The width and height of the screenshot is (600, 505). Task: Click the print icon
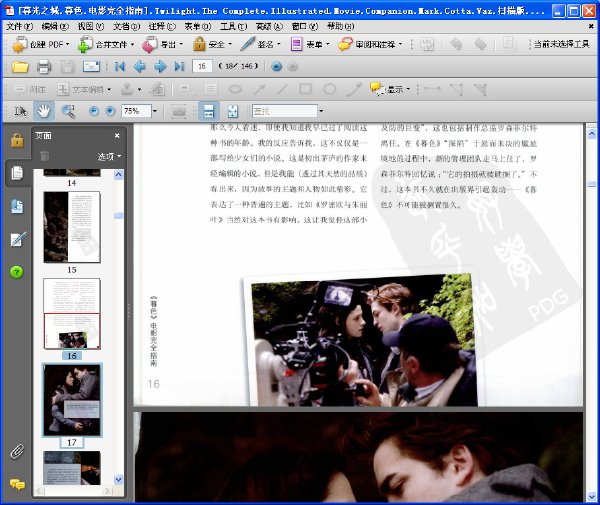(x=44, y=67)
